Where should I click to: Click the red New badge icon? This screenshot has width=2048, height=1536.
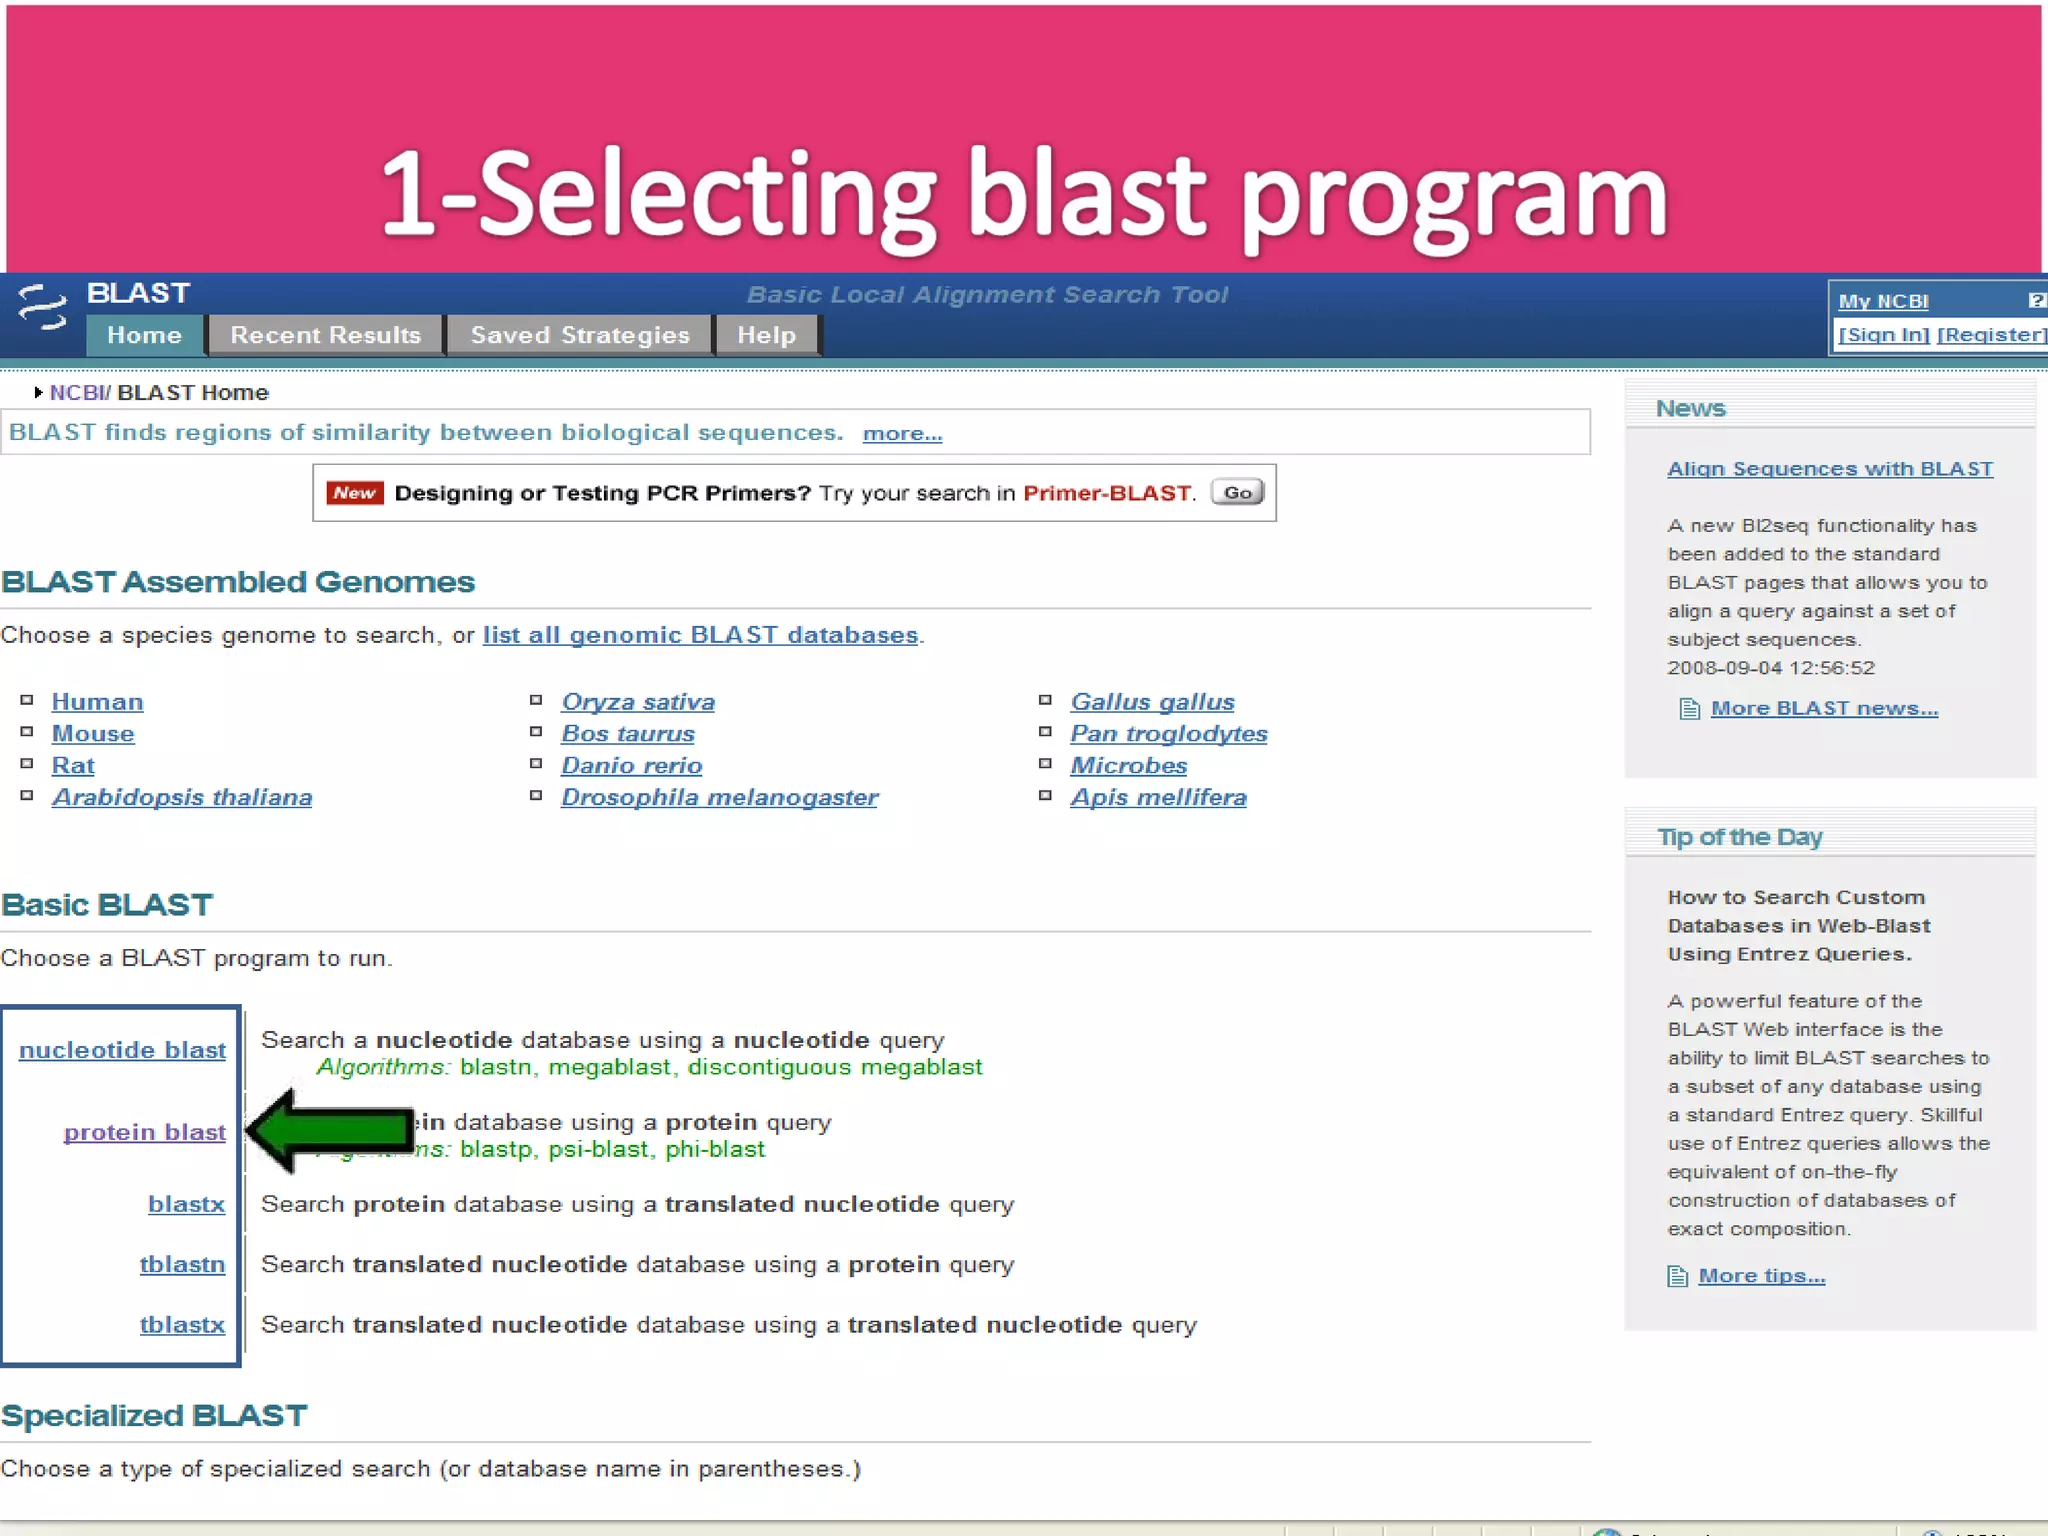coord(354,493)
